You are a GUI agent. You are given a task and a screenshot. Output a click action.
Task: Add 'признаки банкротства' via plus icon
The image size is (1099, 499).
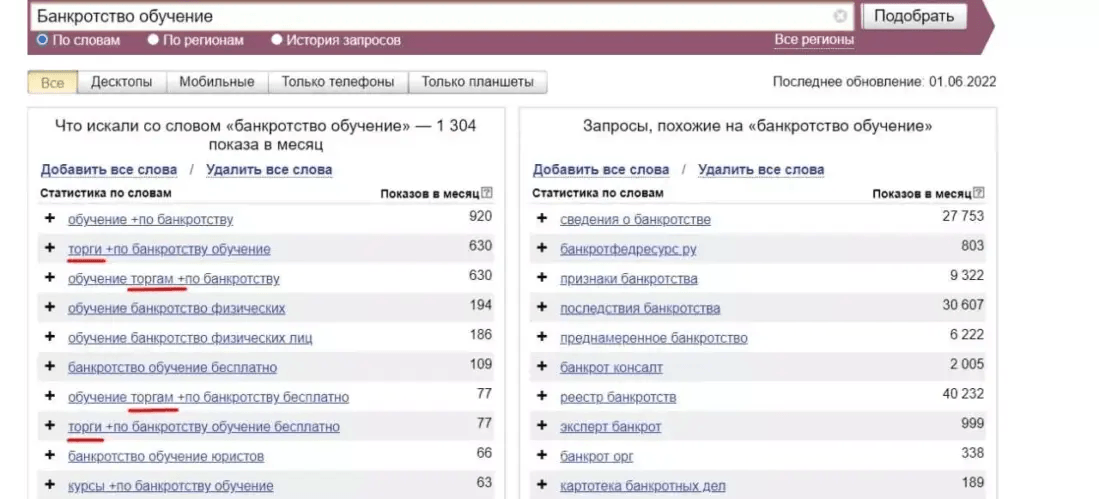click(x=542, y=278)
